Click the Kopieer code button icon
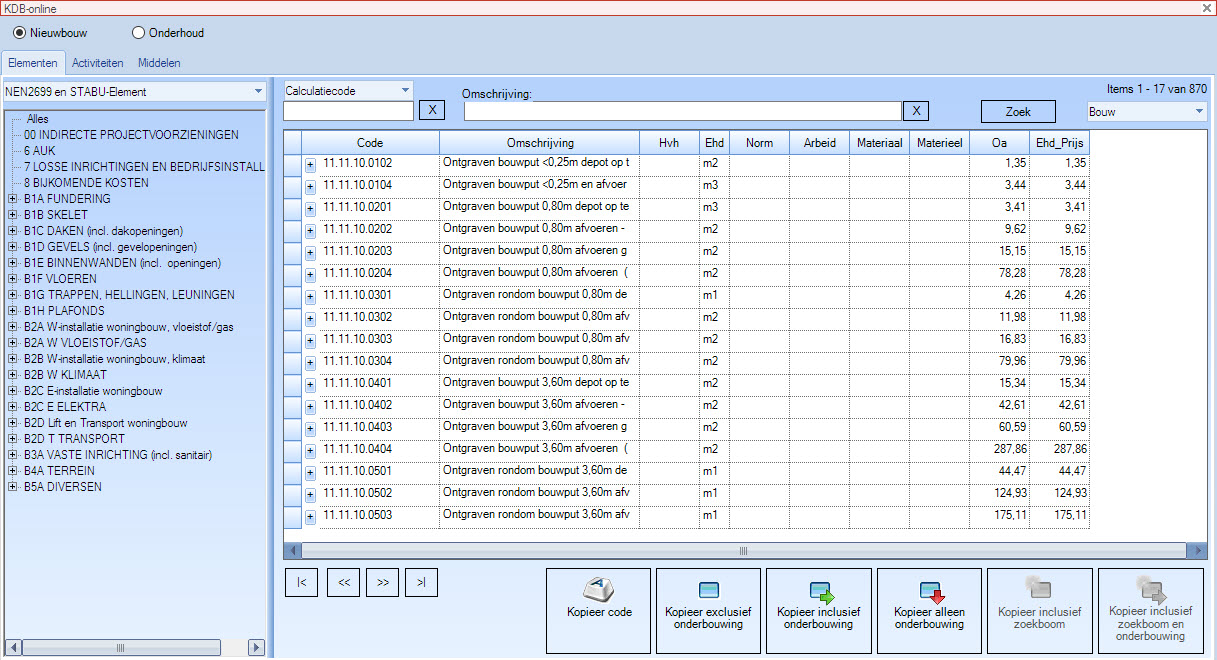Image resolution: width=1217 pixels, height=660 pixels. coord(598,590)
